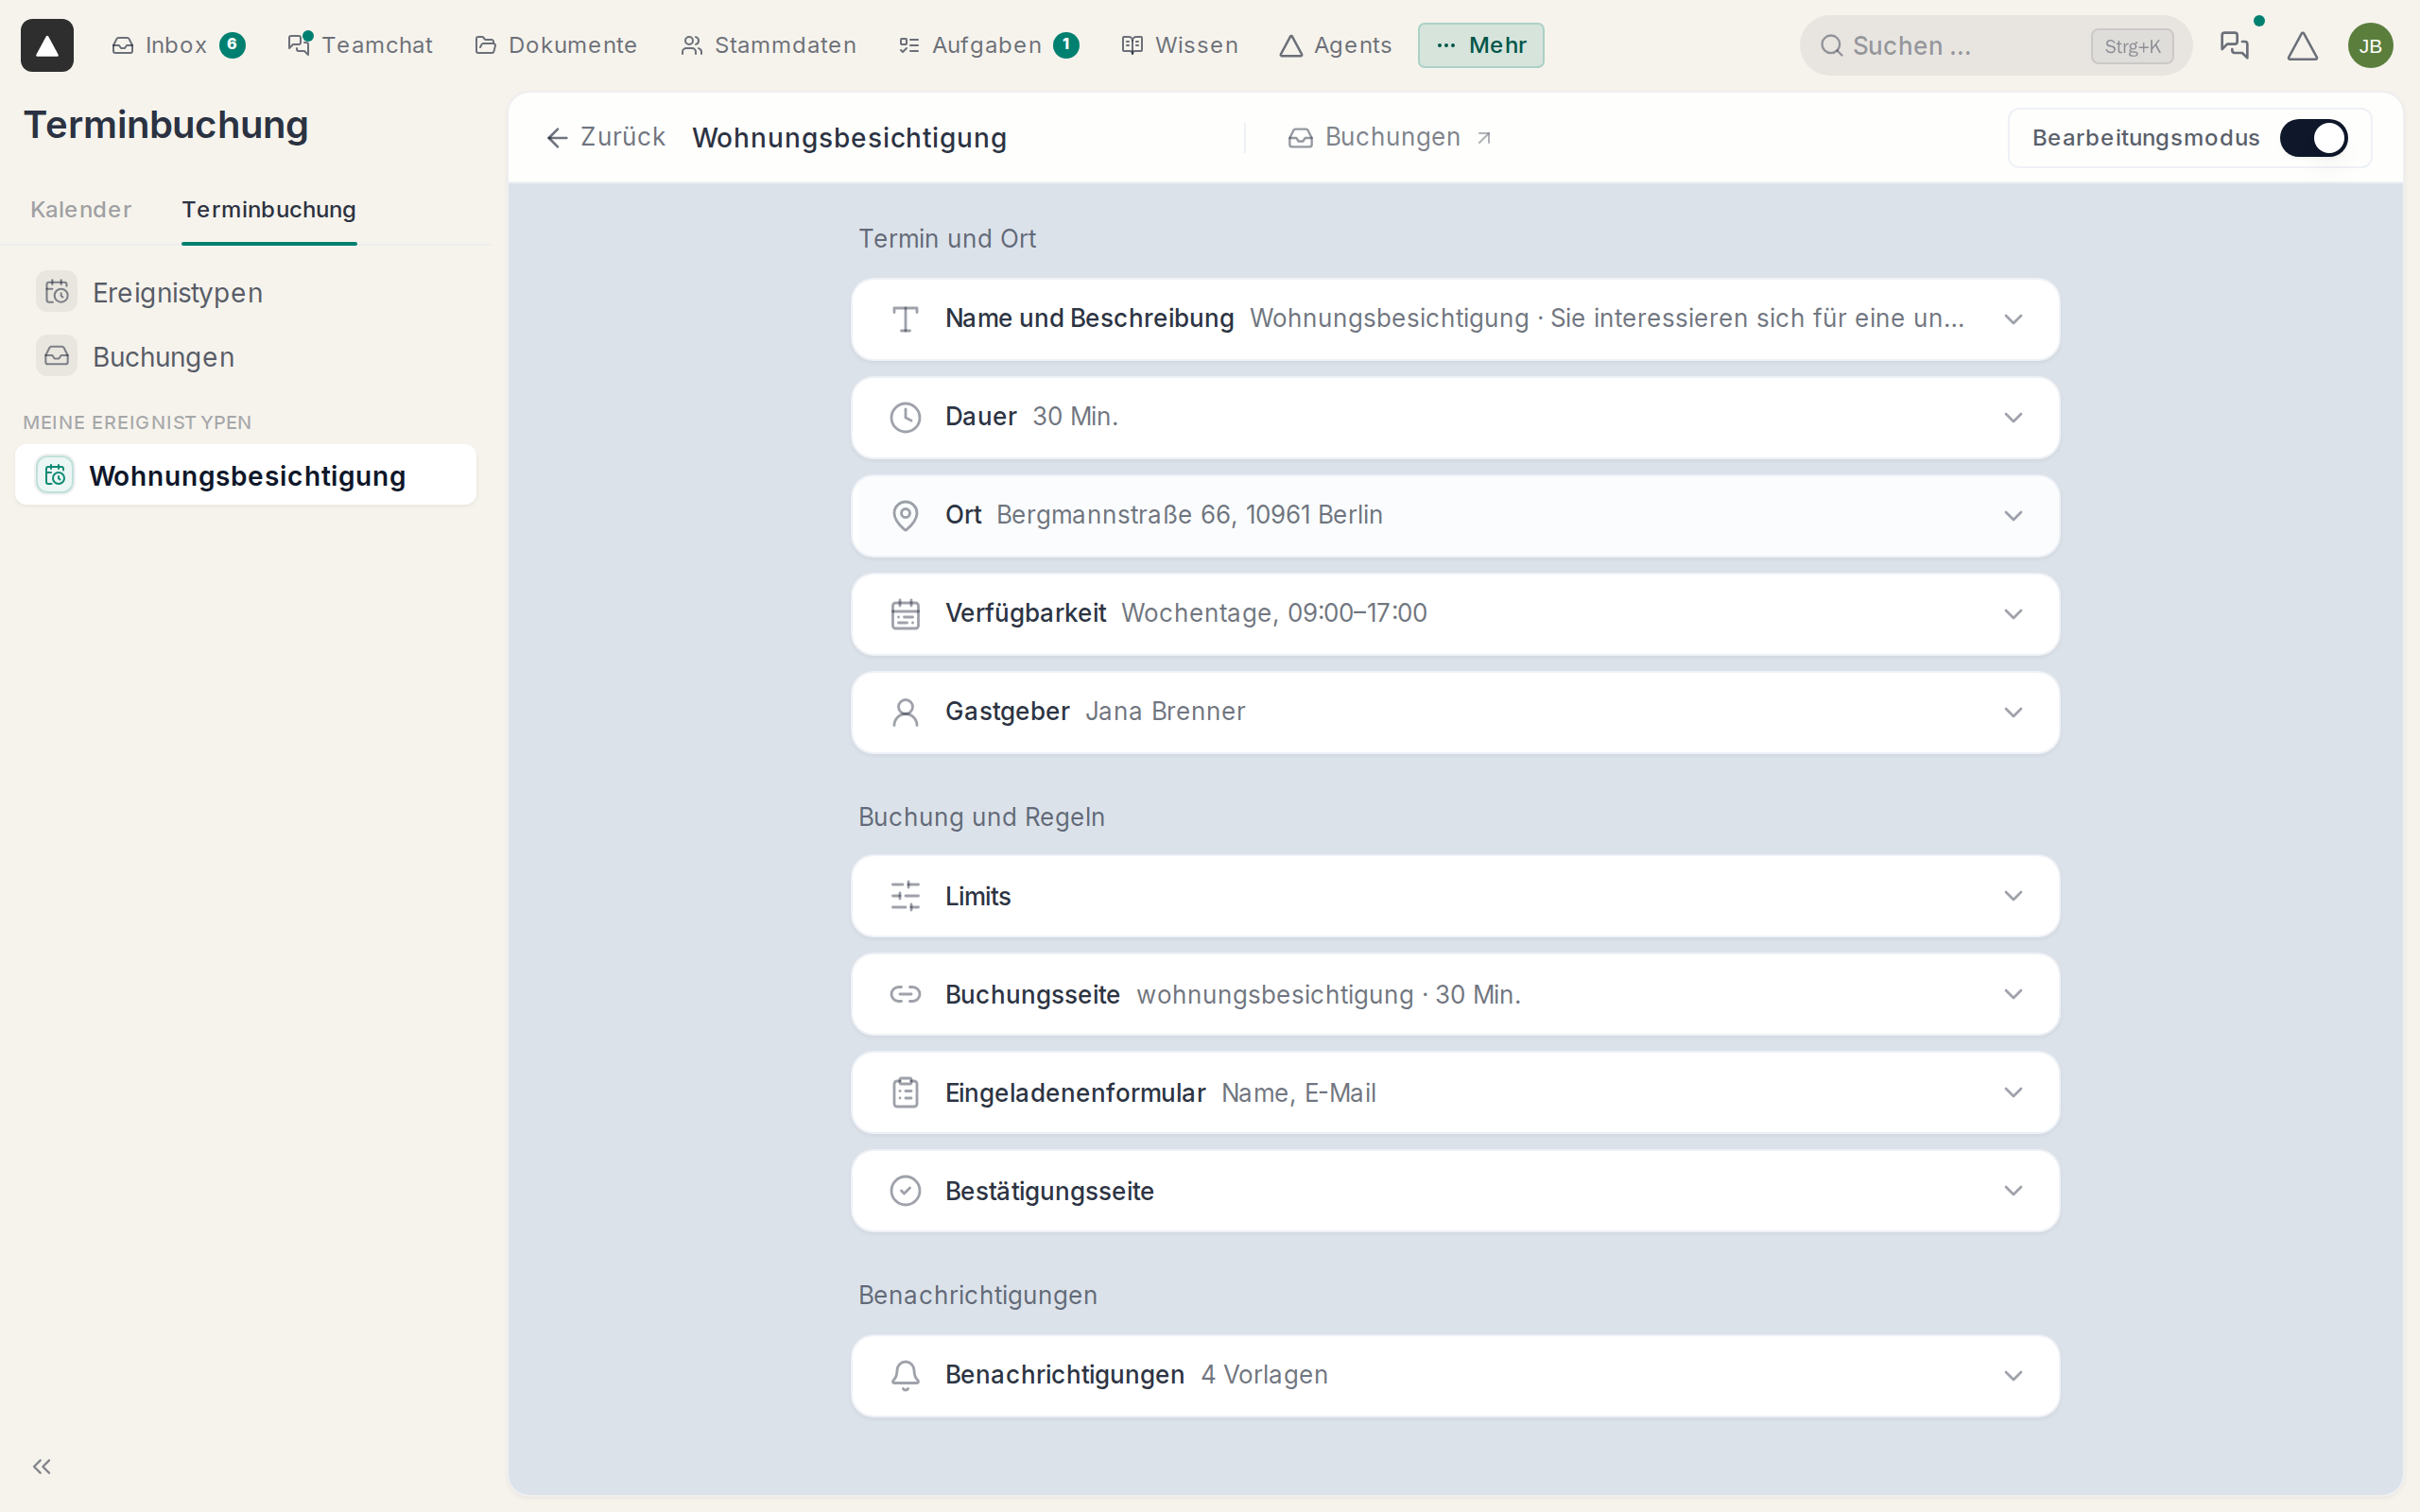Expand the Bestätigungsseite row chevron
Image resolution: width=2420 pixels, height=1512 pixels.
coord(2013,1191)
